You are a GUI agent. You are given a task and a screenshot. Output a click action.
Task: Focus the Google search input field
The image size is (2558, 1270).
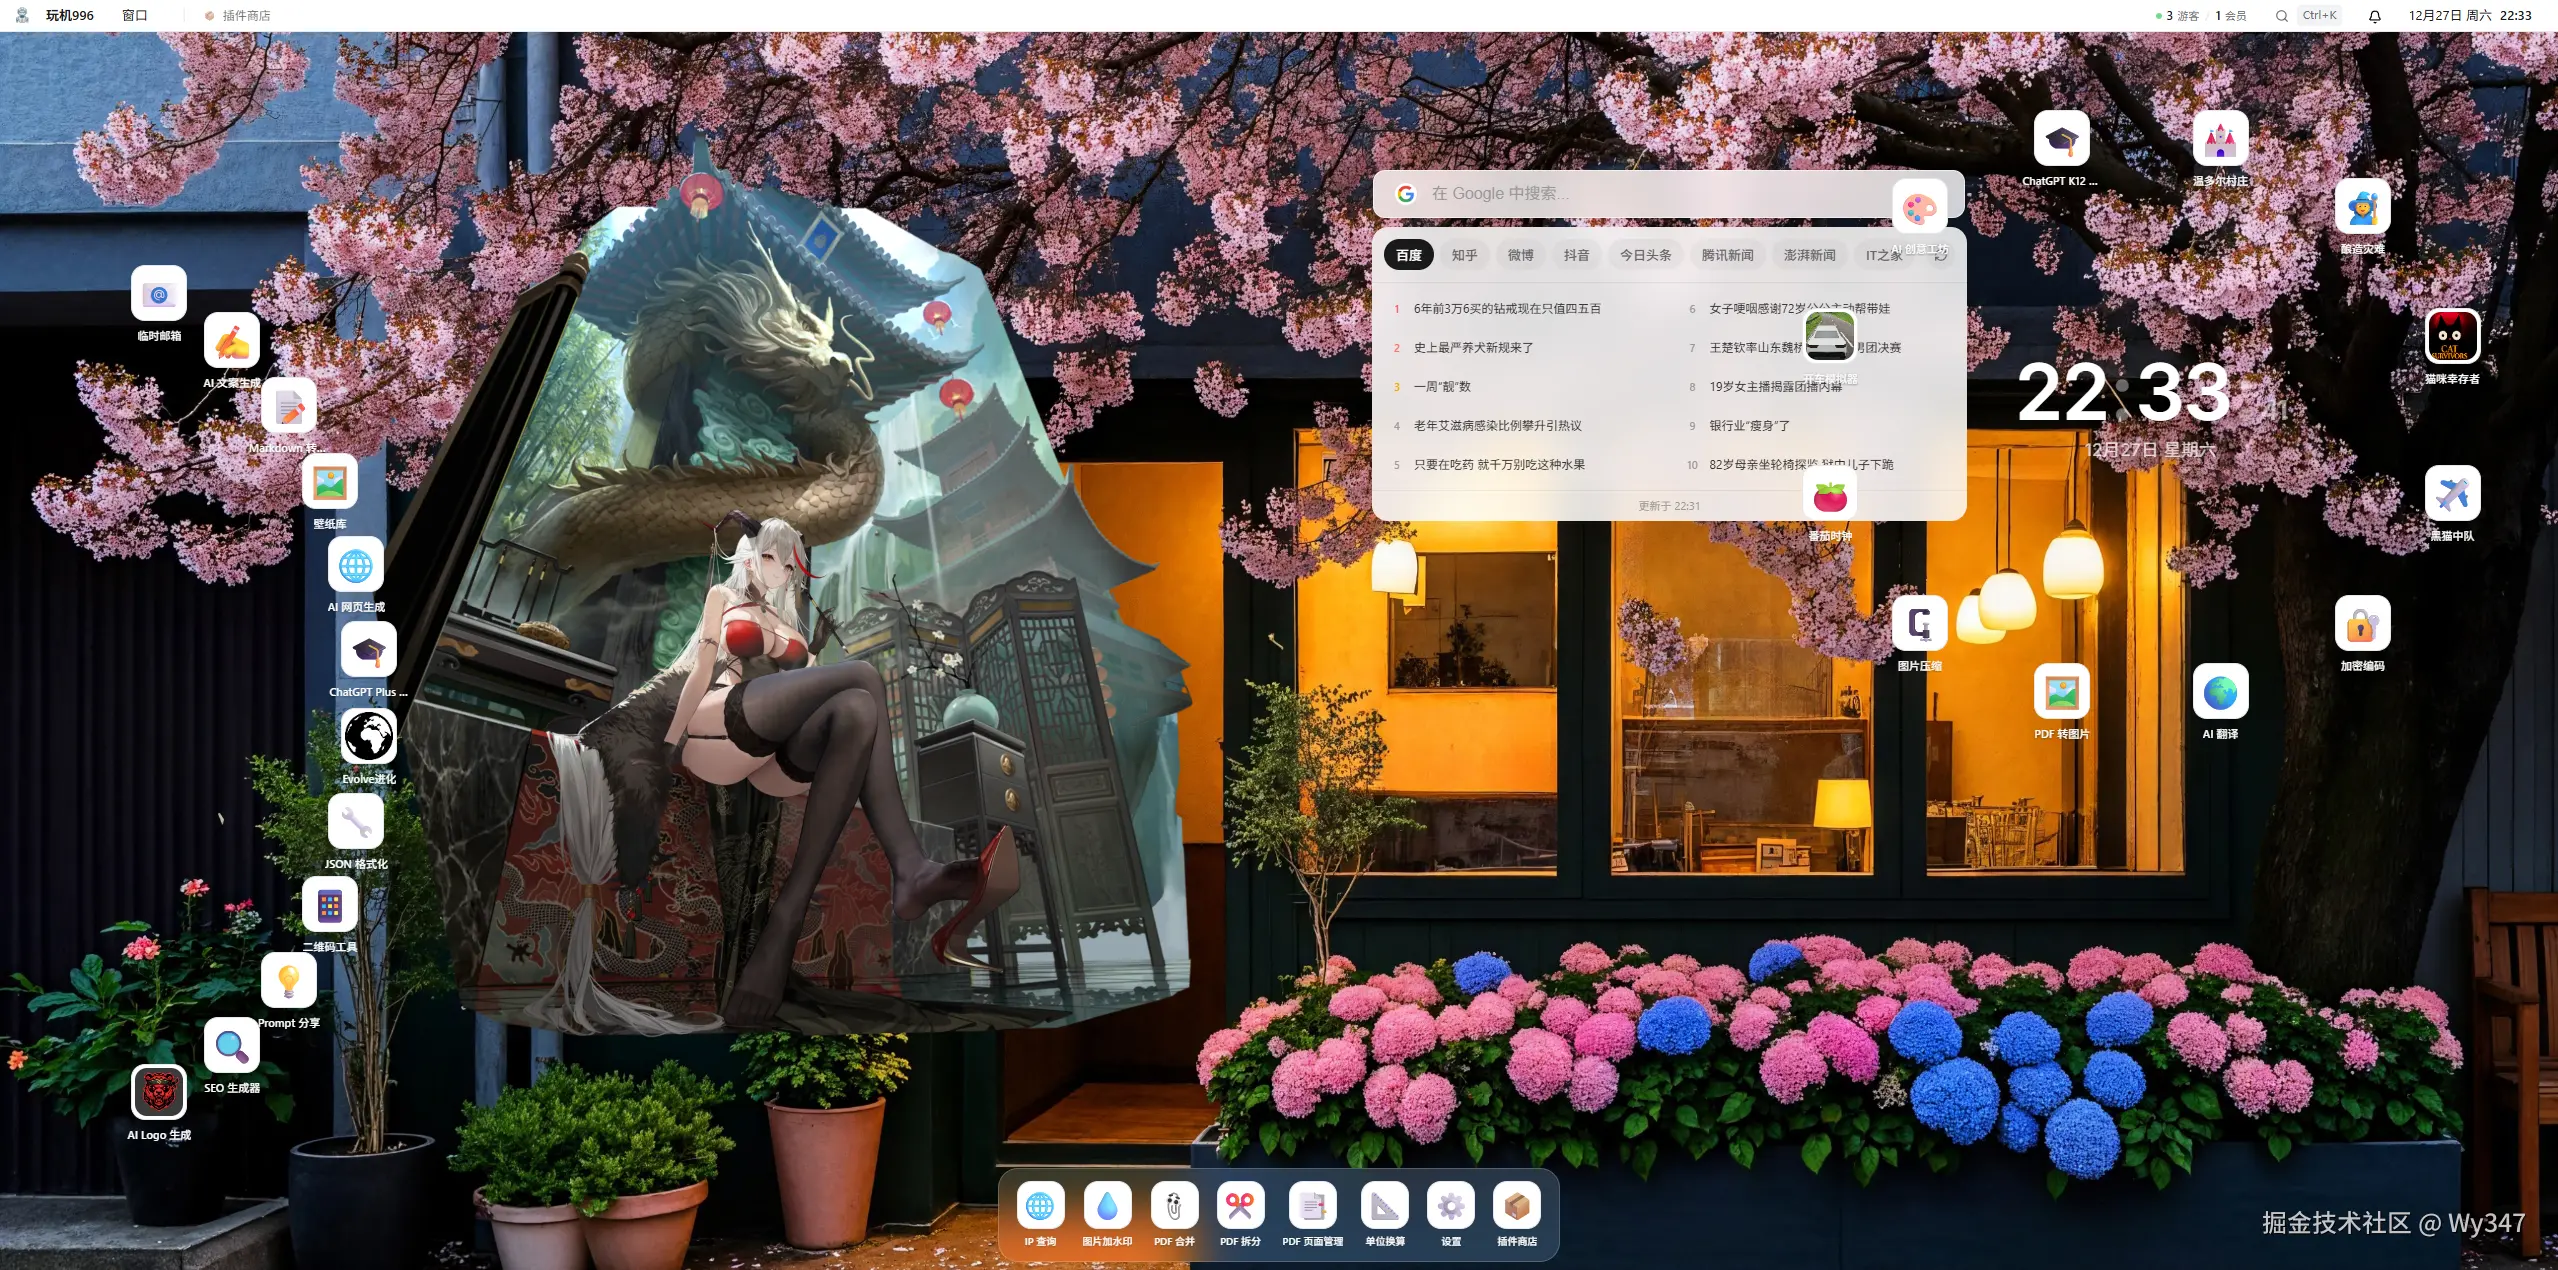click(1668, 194)
